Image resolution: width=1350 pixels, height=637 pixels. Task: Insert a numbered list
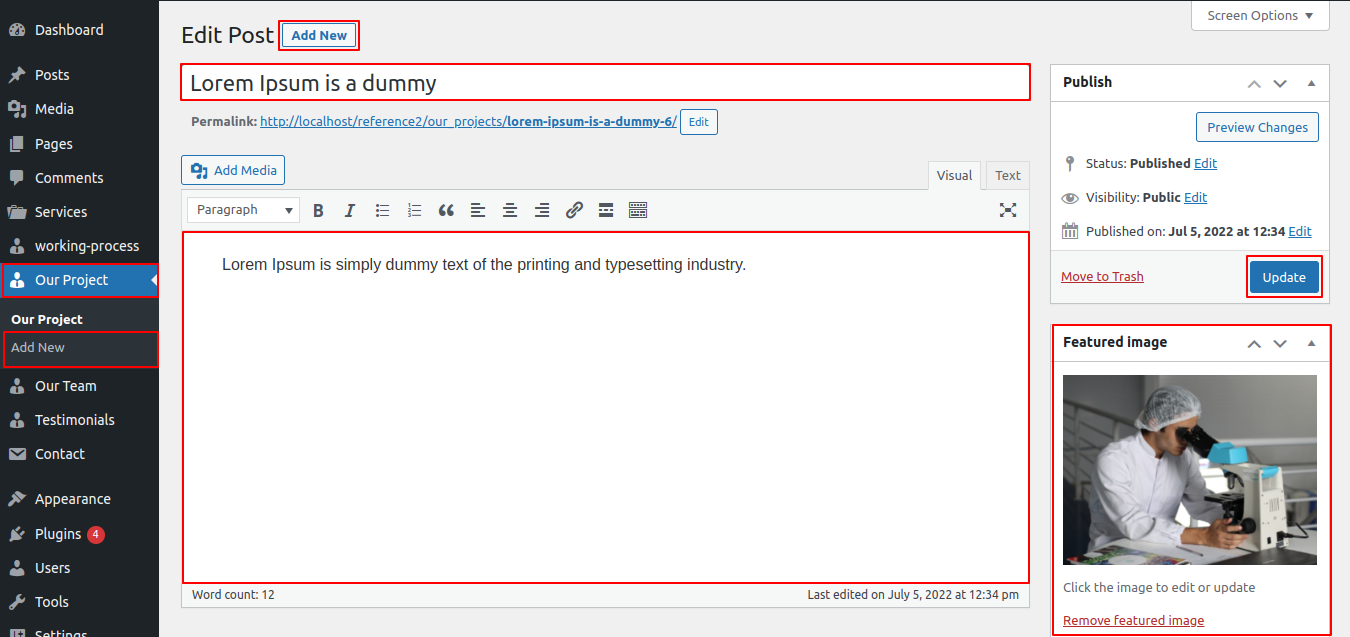pos(414,210)
